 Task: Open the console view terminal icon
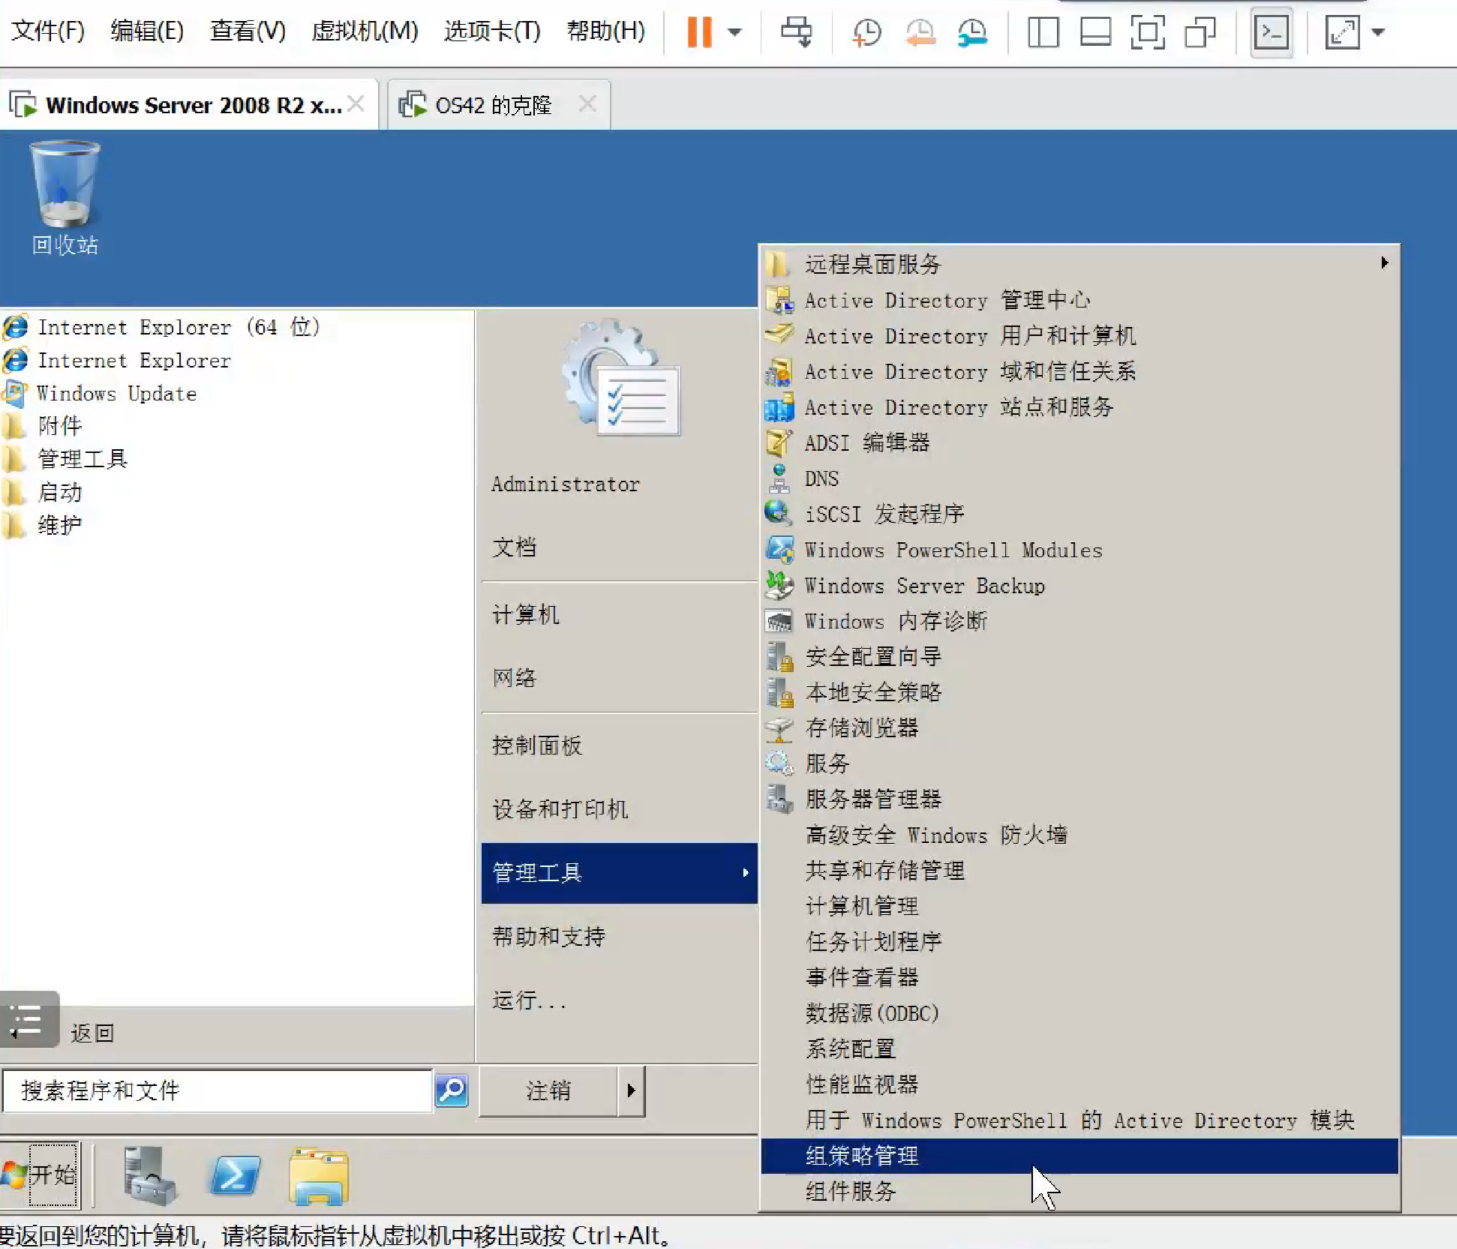click(1272, 32)
